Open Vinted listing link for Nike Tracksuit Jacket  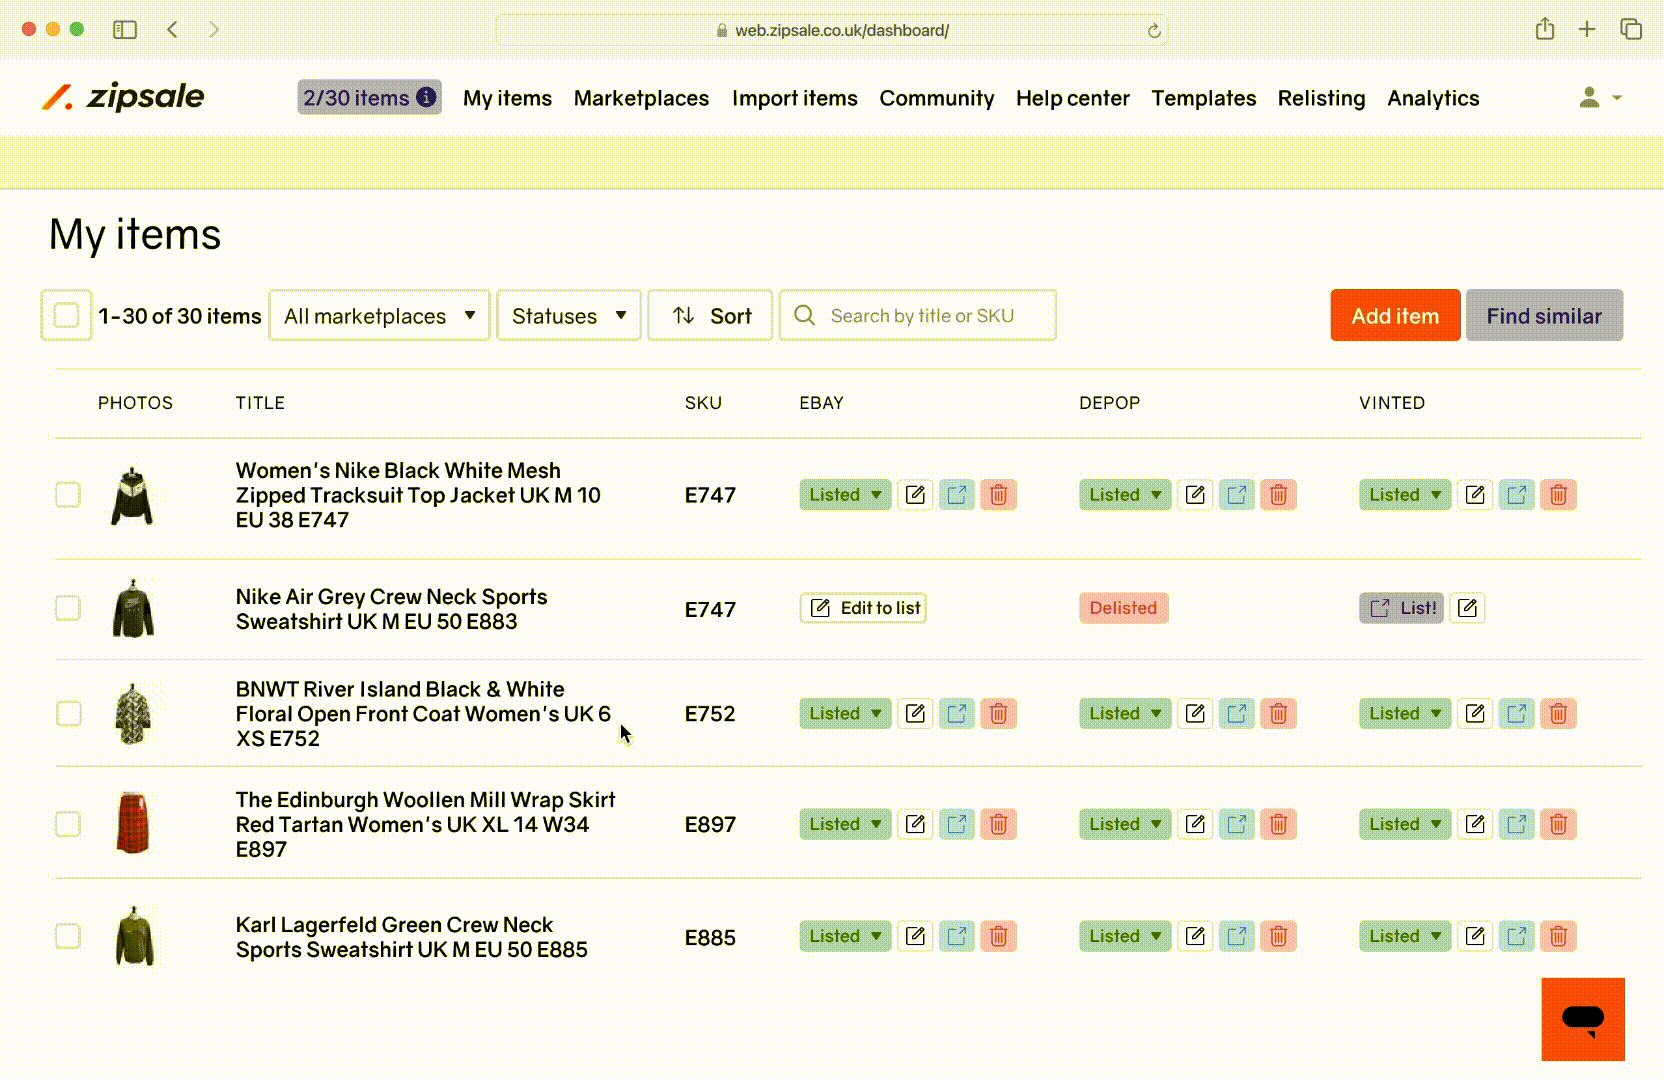(1517, 495)
